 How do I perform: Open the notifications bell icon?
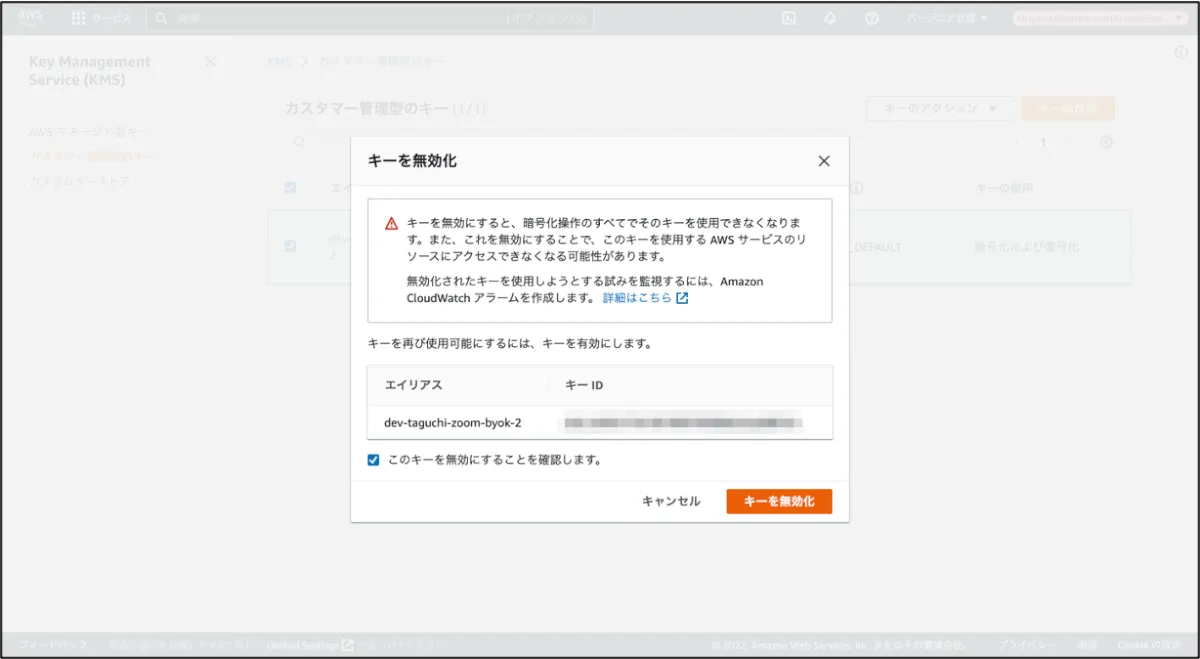(x=830, y=18)
